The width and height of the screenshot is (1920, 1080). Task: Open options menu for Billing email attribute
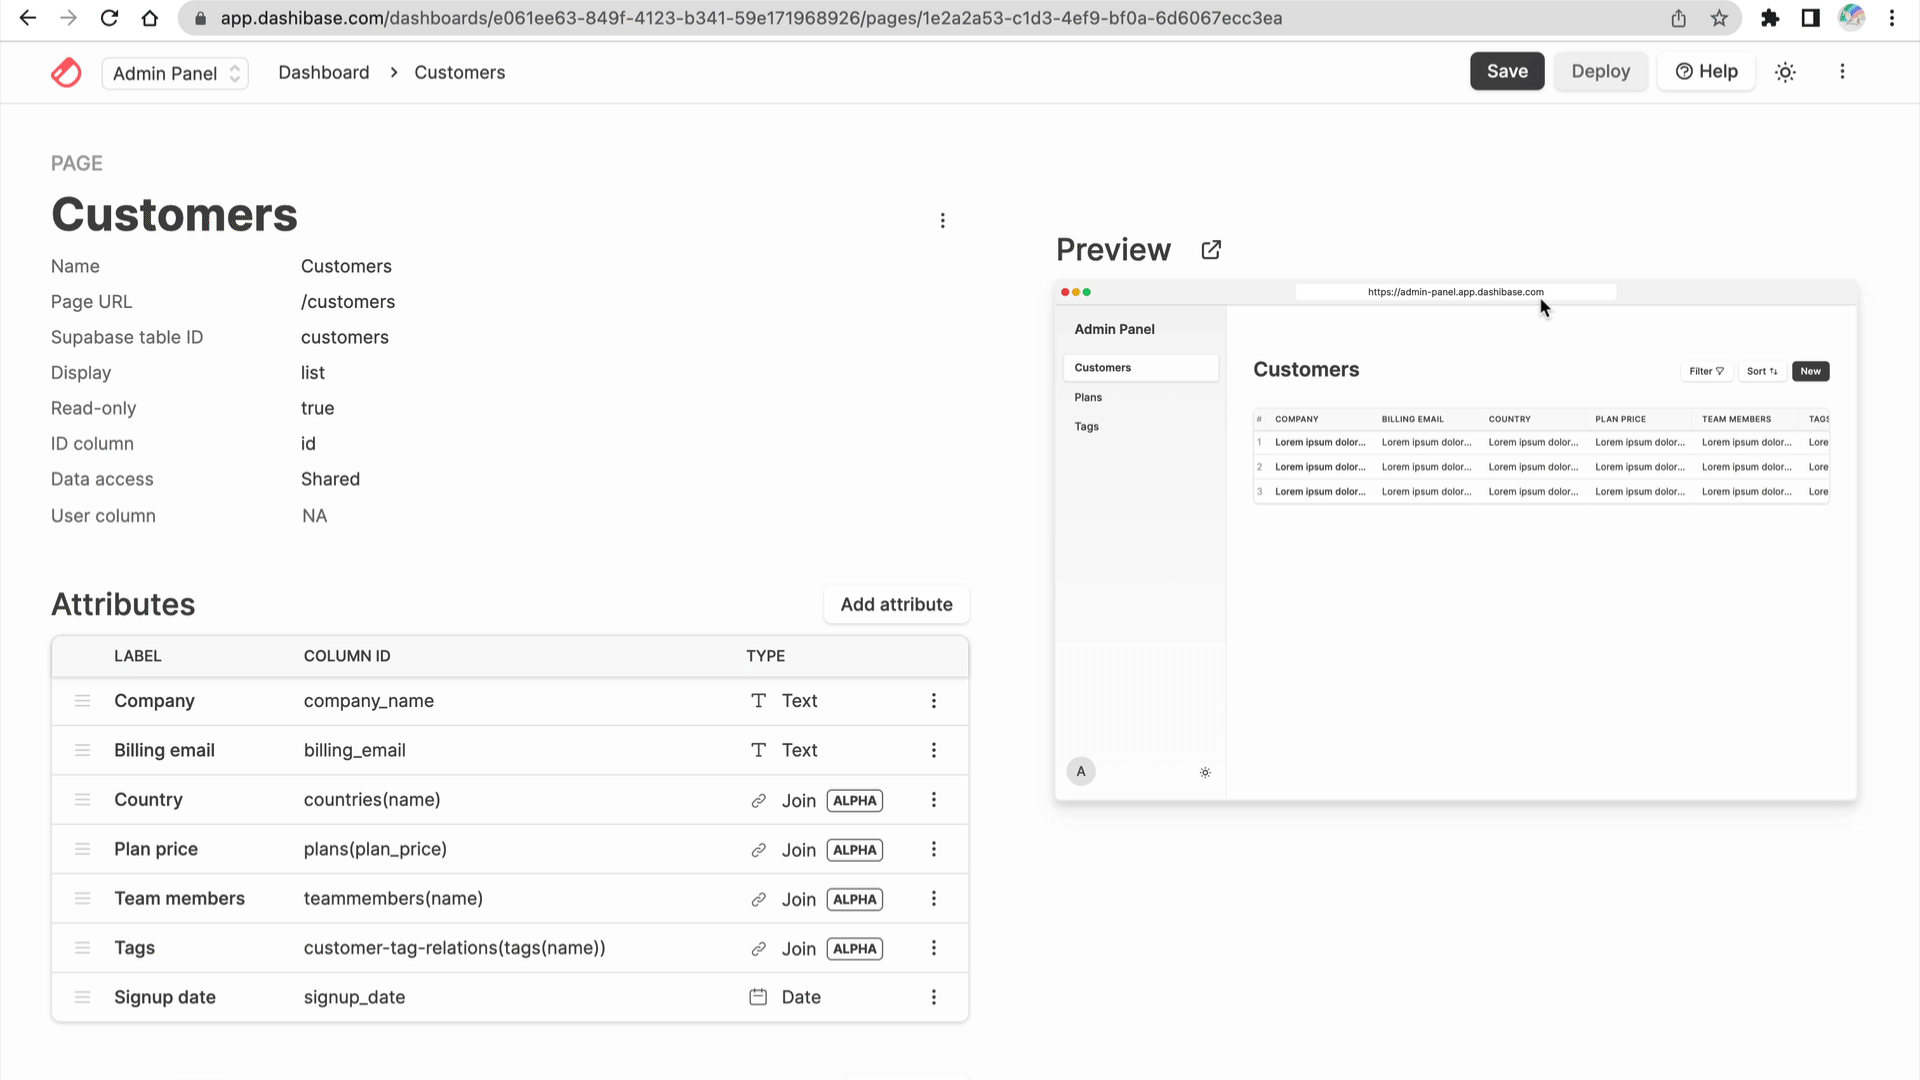[x=934, y=750]
